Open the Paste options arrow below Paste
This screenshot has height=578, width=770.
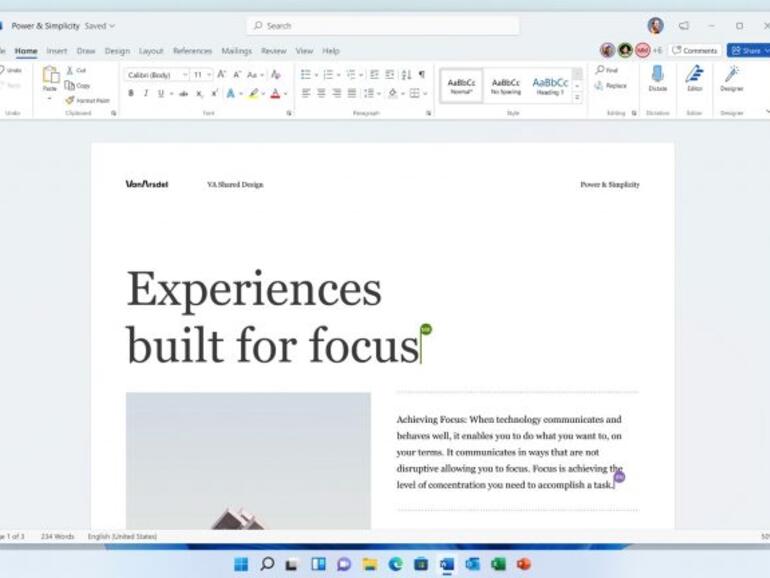(50, 99)
